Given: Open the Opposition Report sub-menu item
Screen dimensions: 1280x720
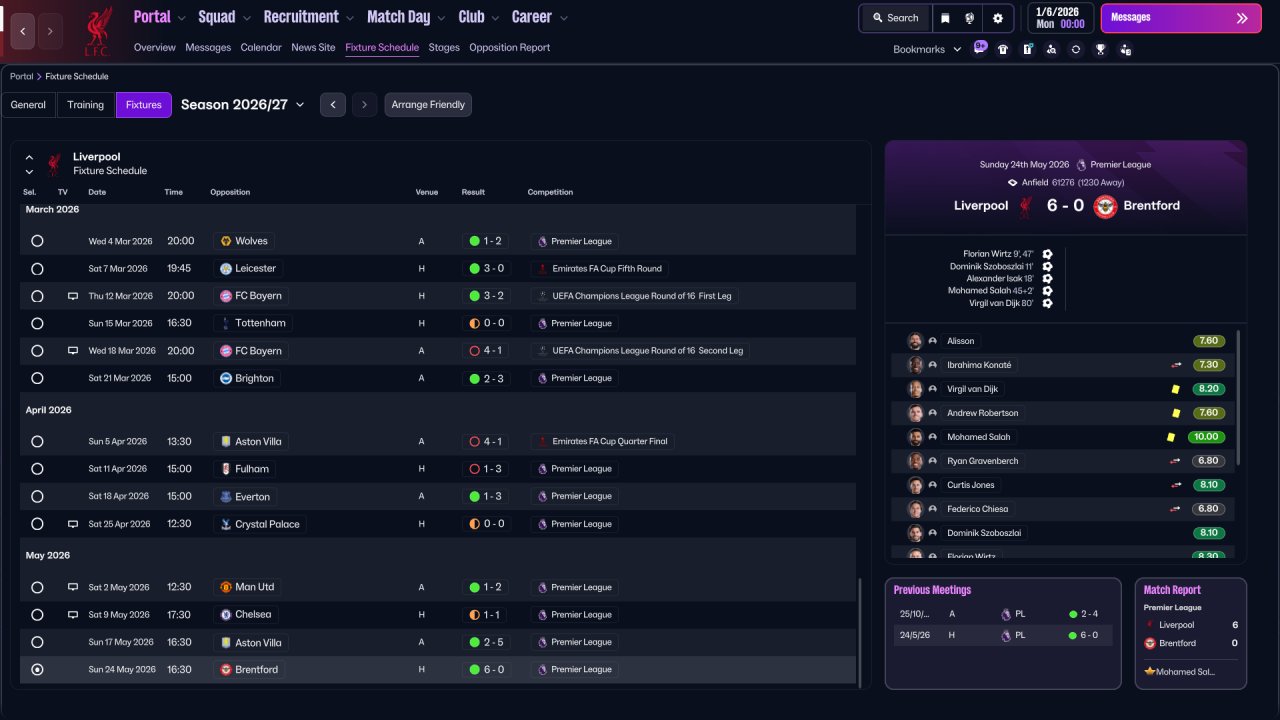Looking at the screenshot, I should (509, 47).
